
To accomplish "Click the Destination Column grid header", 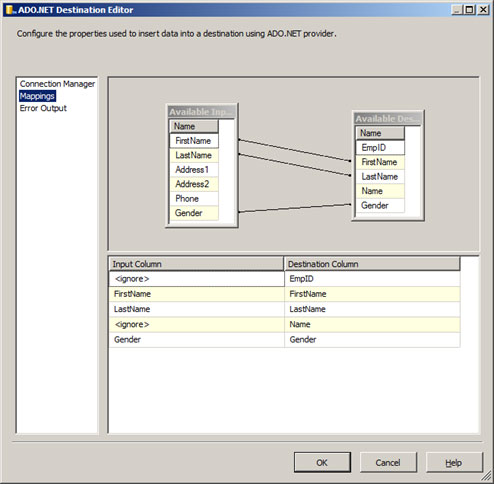I will pos(372,264).
